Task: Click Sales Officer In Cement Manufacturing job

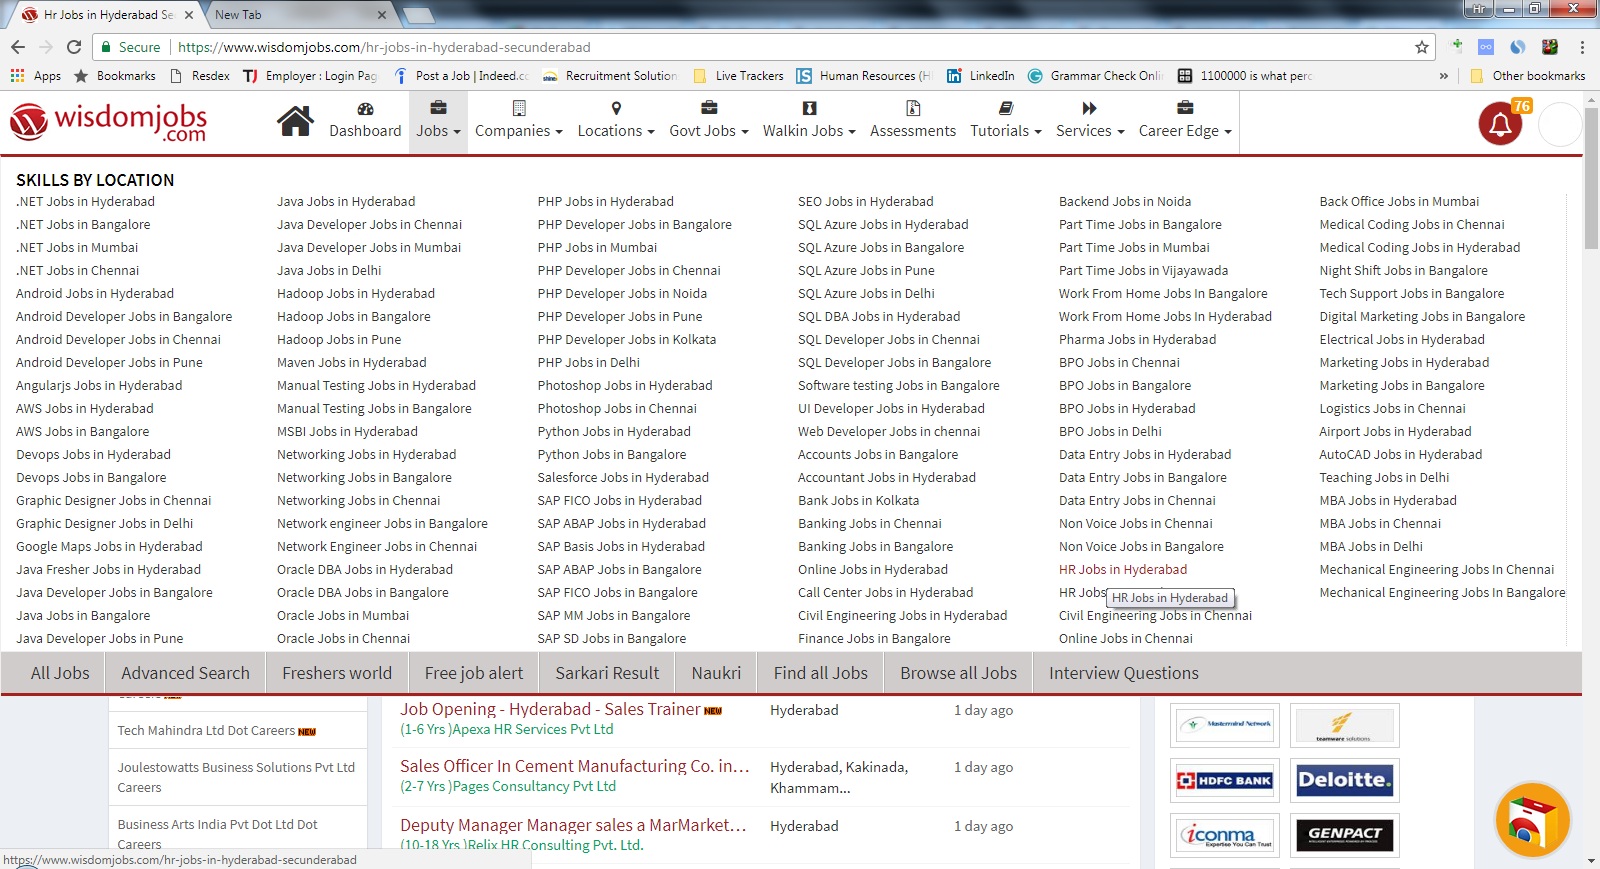Action: pos(574,766)
